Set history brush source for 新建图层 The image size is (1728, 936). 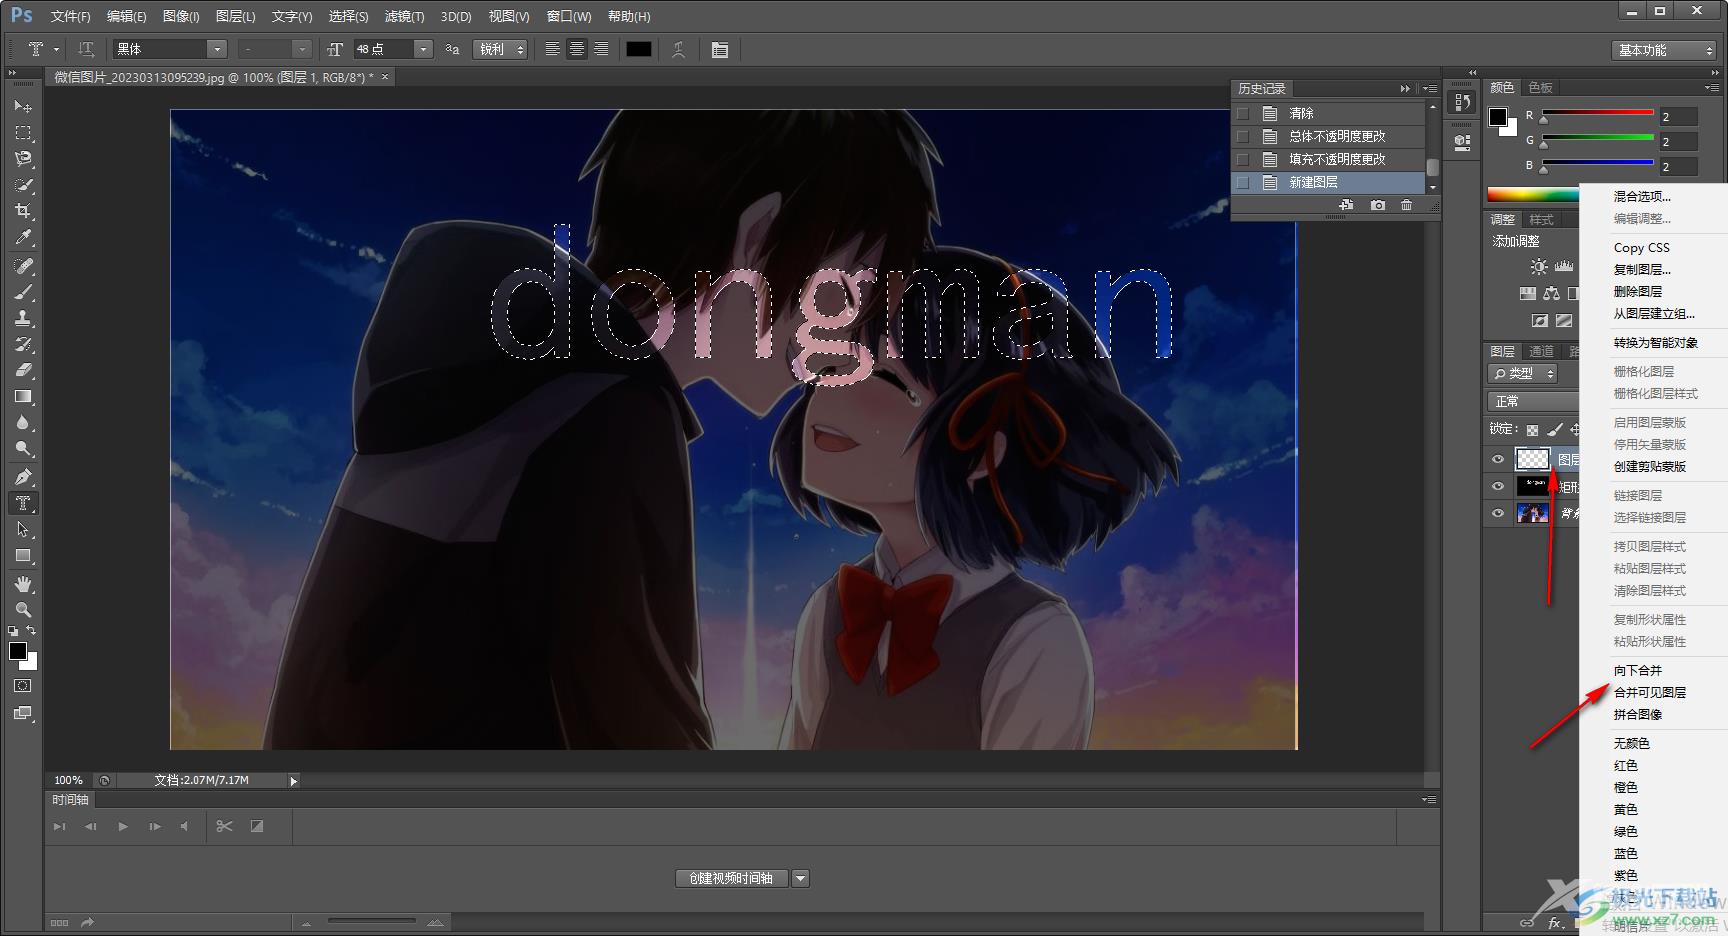(x=1243, y=182)
